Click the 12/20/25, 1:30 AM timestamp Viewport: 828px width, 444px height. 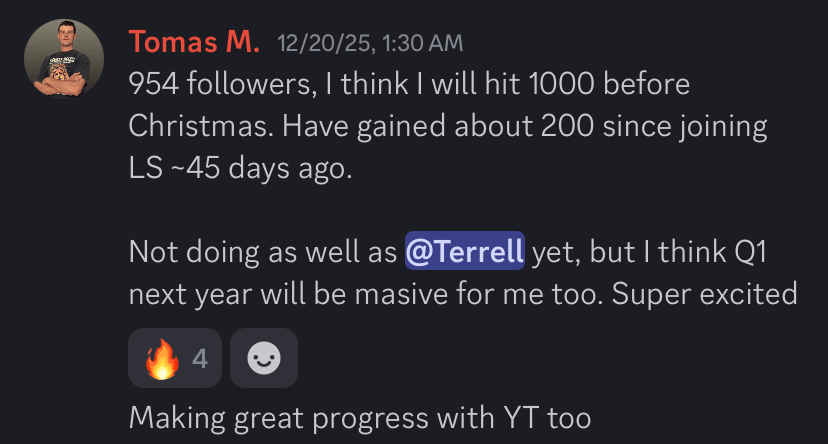[370, 43]
